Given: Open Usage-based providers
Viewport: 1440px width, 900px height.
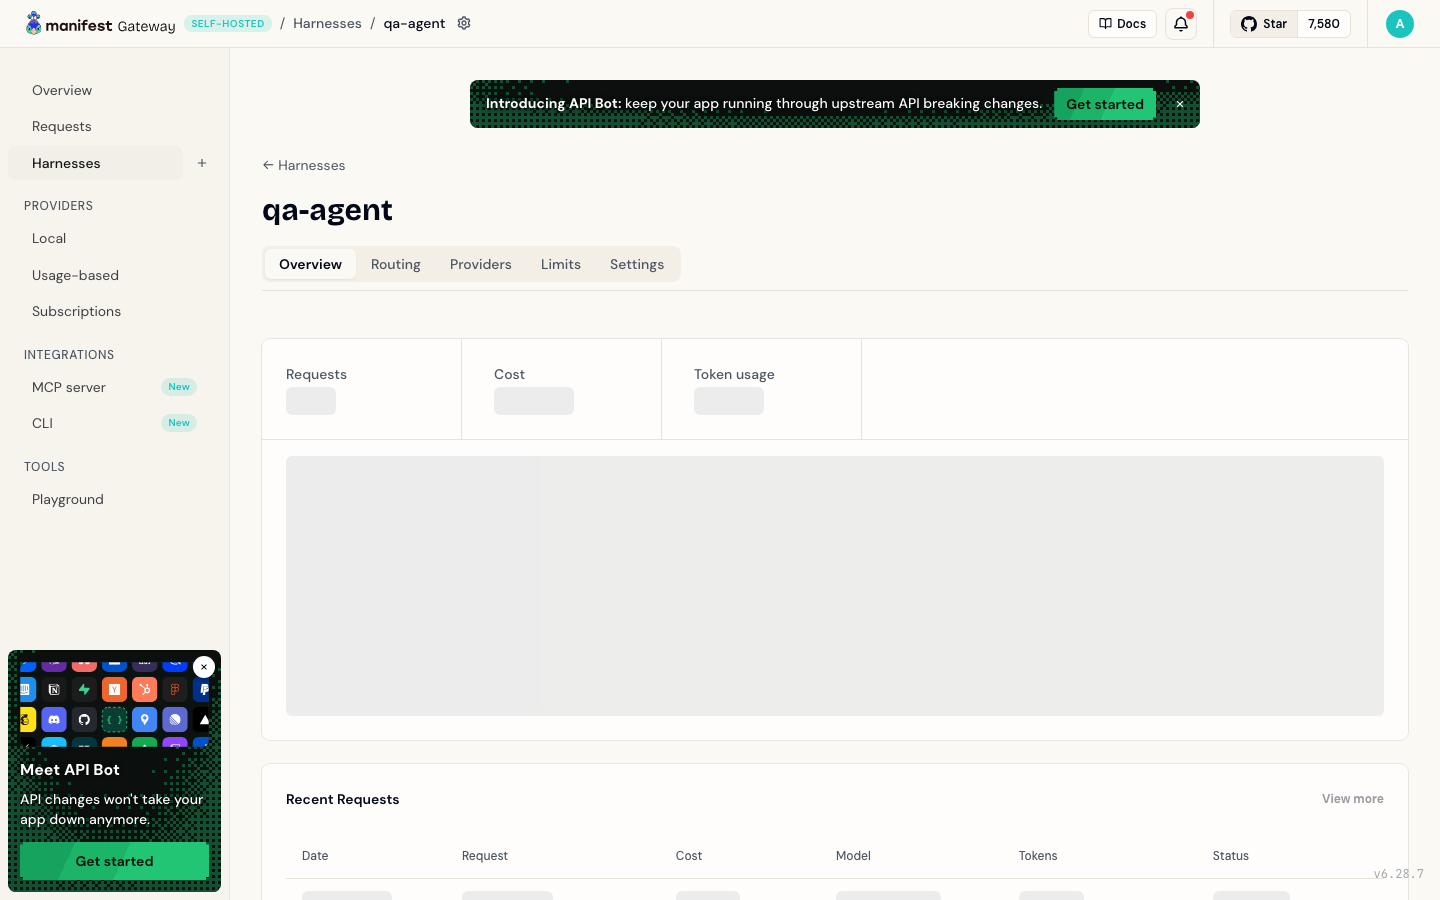Looking at the screenshot, I should point(113,275).
